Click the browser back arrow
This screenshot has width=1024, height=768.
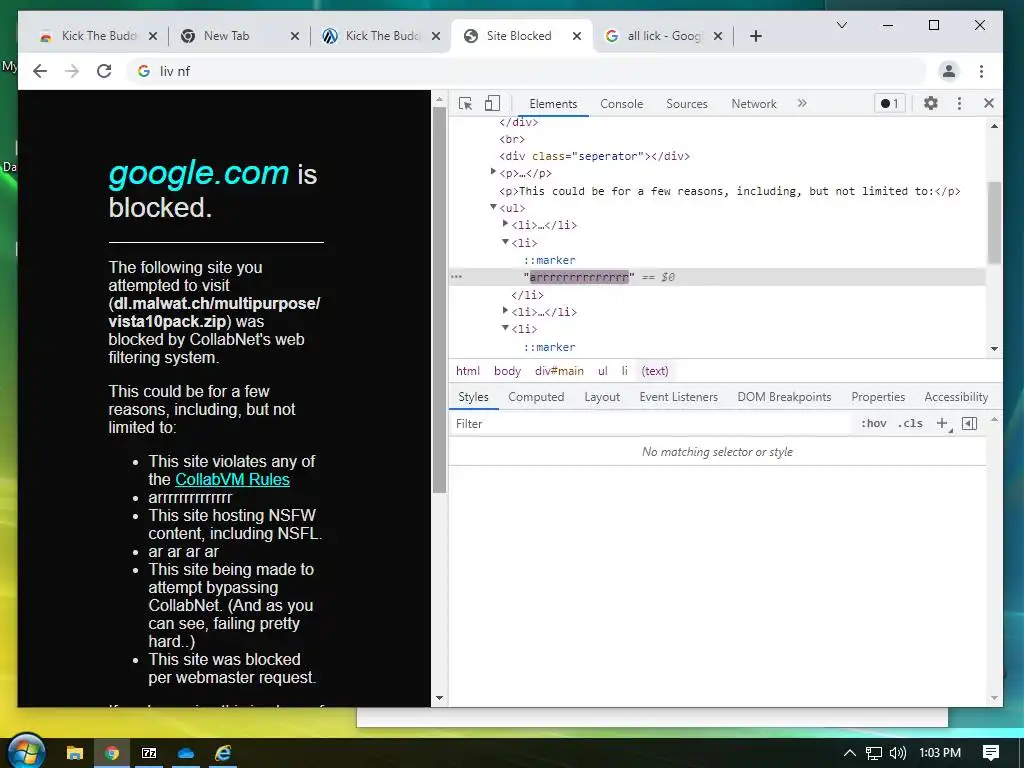point(40,71)
